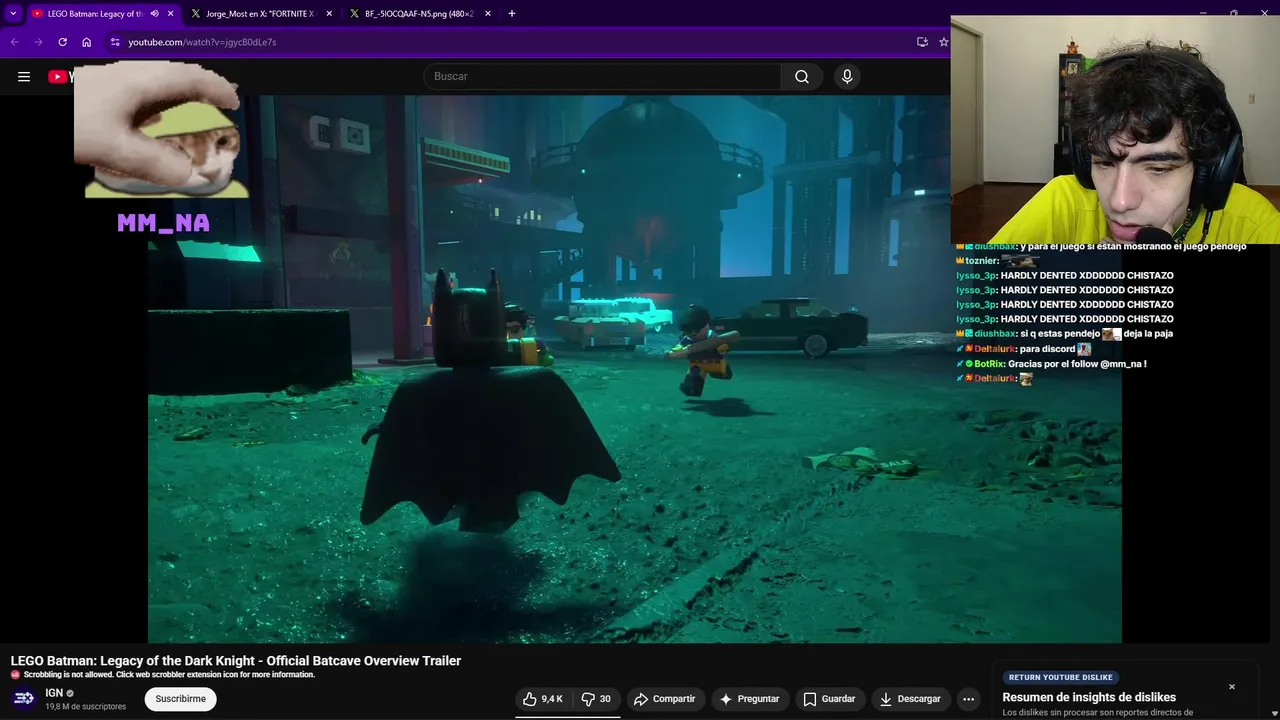The height and width of the screenshot is (720, 1280).
Task: Open the IGN channel name link
Action: point(54,693)
